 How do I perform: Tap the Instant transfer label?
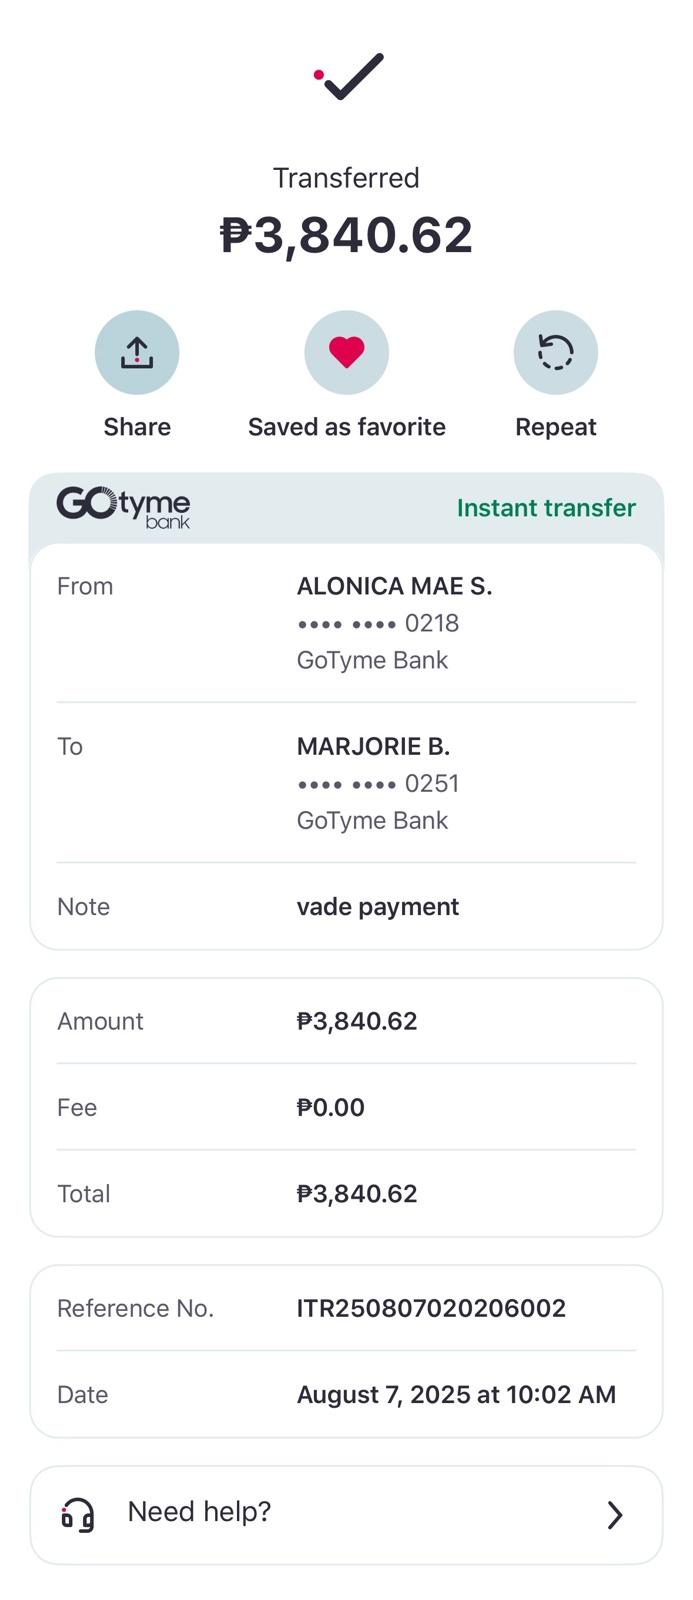point(546,508)
